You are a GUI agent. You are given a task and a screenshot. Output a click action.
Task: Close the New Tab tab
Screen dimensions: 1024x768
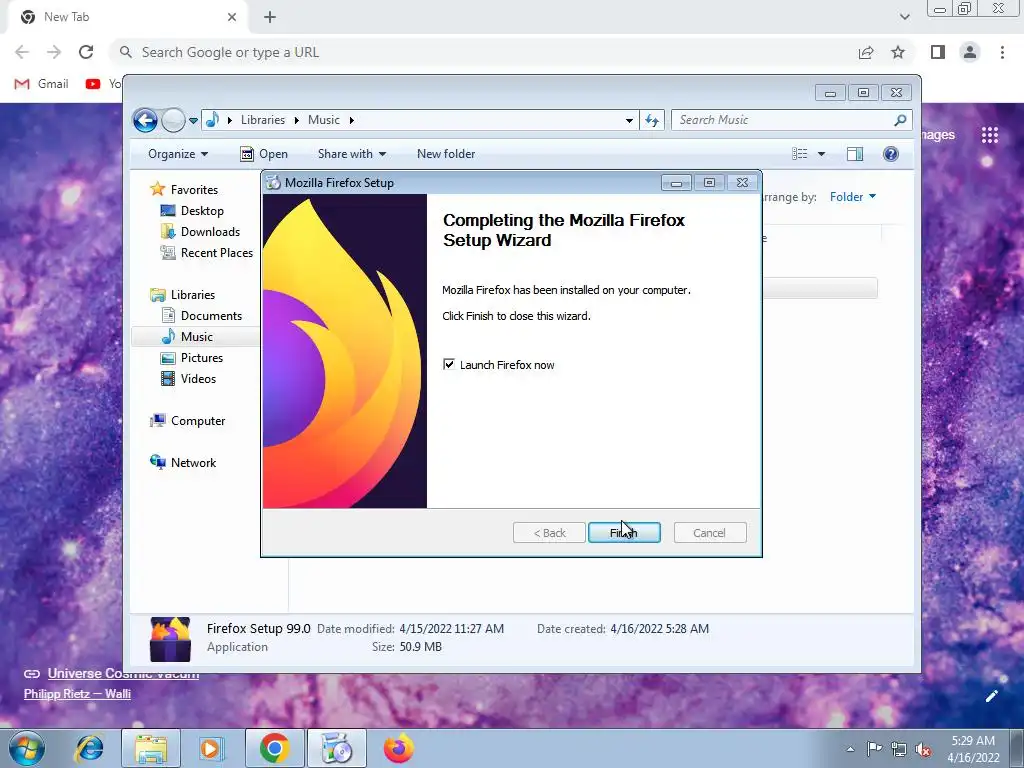231,17
